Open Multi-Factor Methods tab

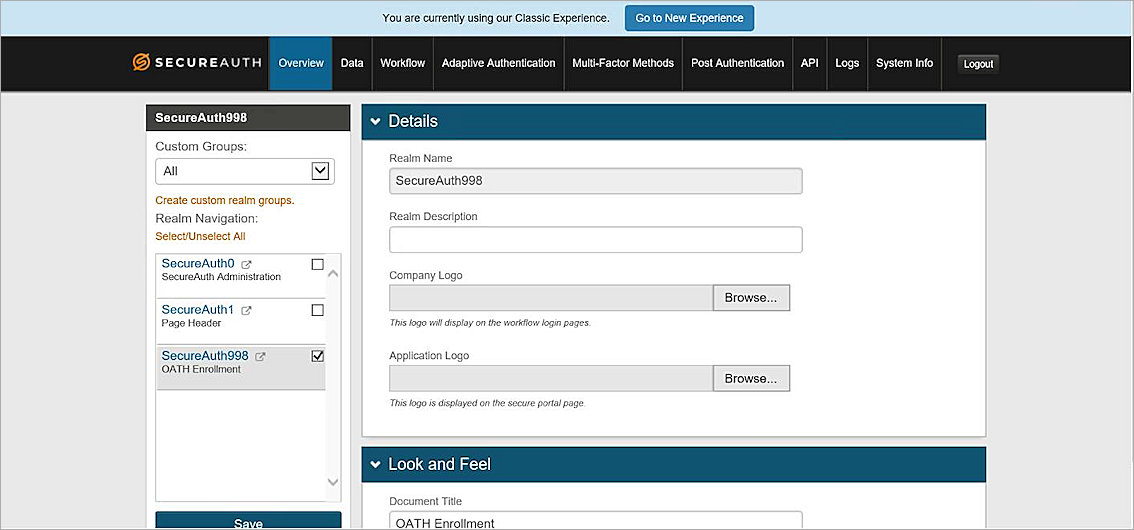pos(623,63)
